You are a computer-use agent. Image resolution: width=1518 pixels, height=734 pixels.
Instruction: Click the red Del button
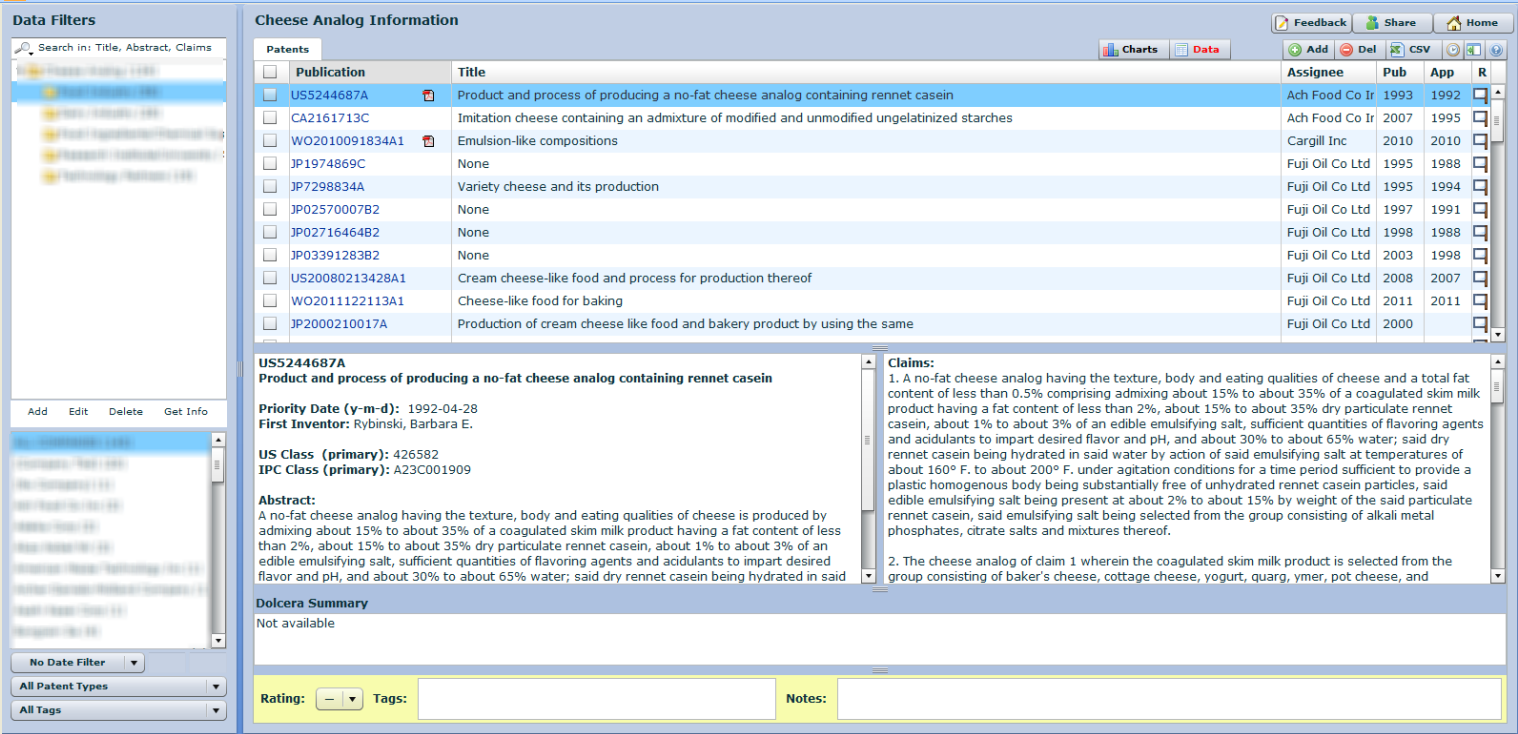click(1358, 49)
